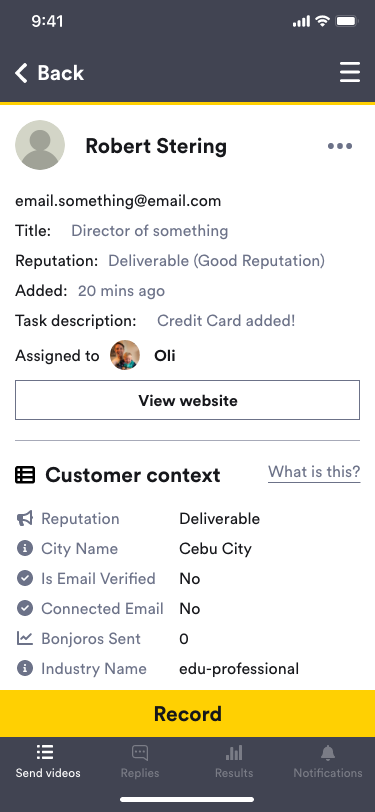Open the What is this? link

[314, 472]
